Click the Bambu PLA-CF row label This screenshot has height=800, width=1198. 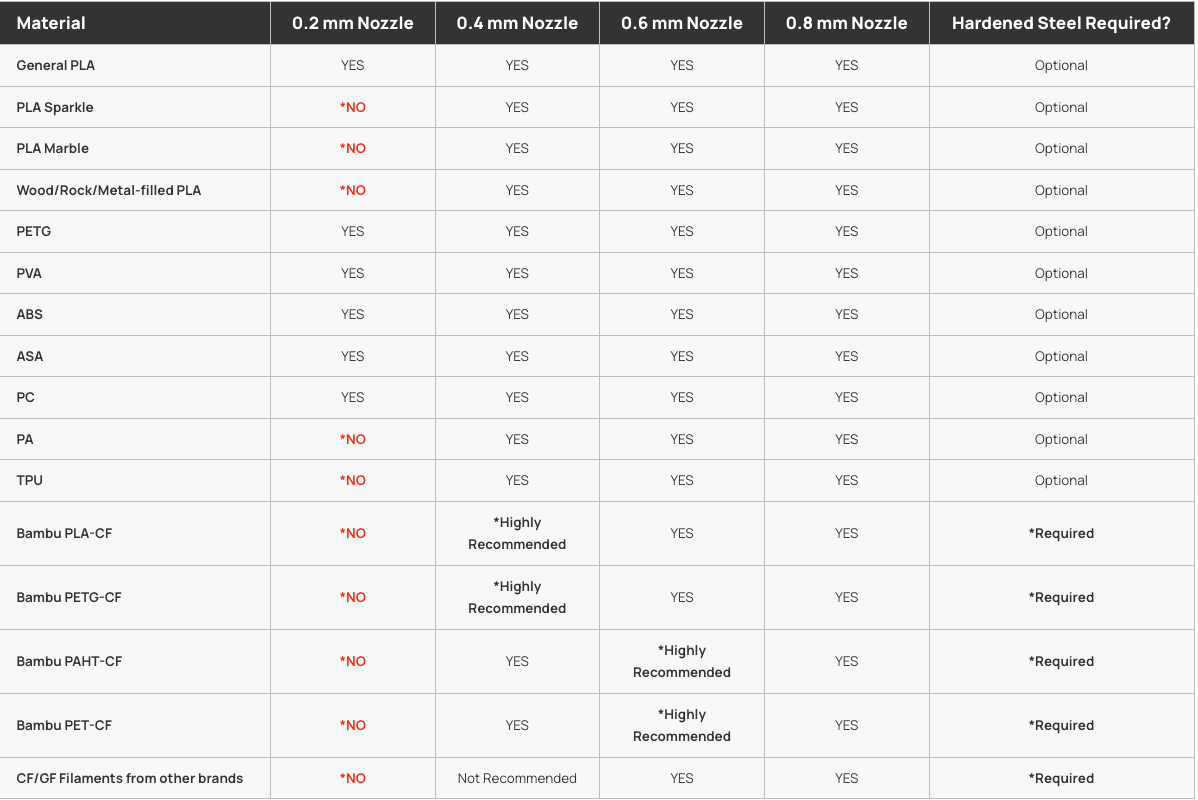coord(64,533)
